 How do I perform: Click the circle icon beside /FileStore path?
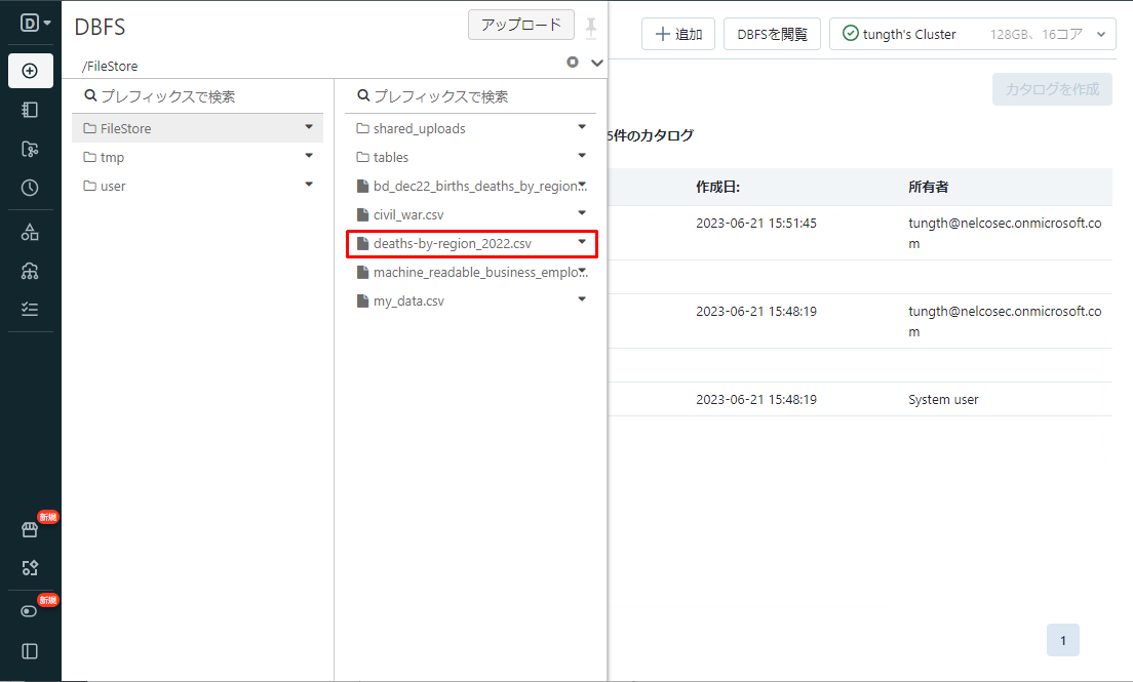click(x=572, y=62)
